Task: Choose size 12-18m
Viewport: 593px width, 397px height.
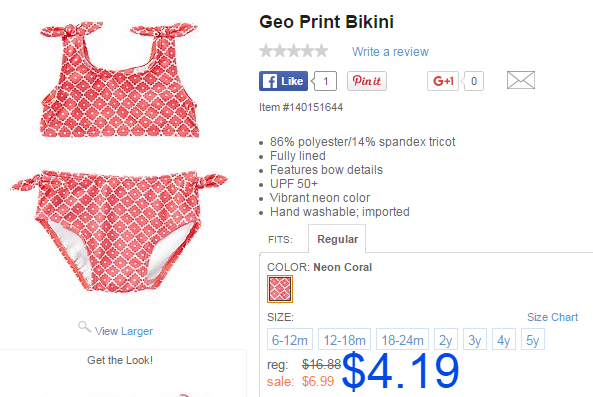Action: (x=345, y=340)
